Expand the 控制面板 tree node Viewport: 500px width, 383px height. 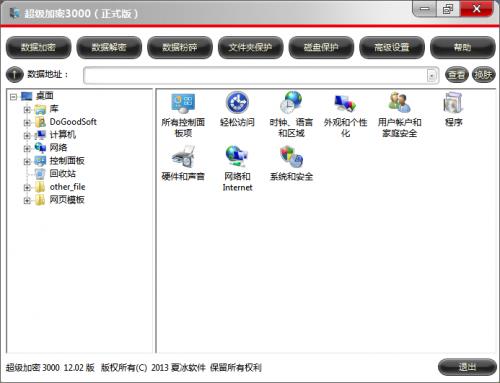tap(27, 162)
